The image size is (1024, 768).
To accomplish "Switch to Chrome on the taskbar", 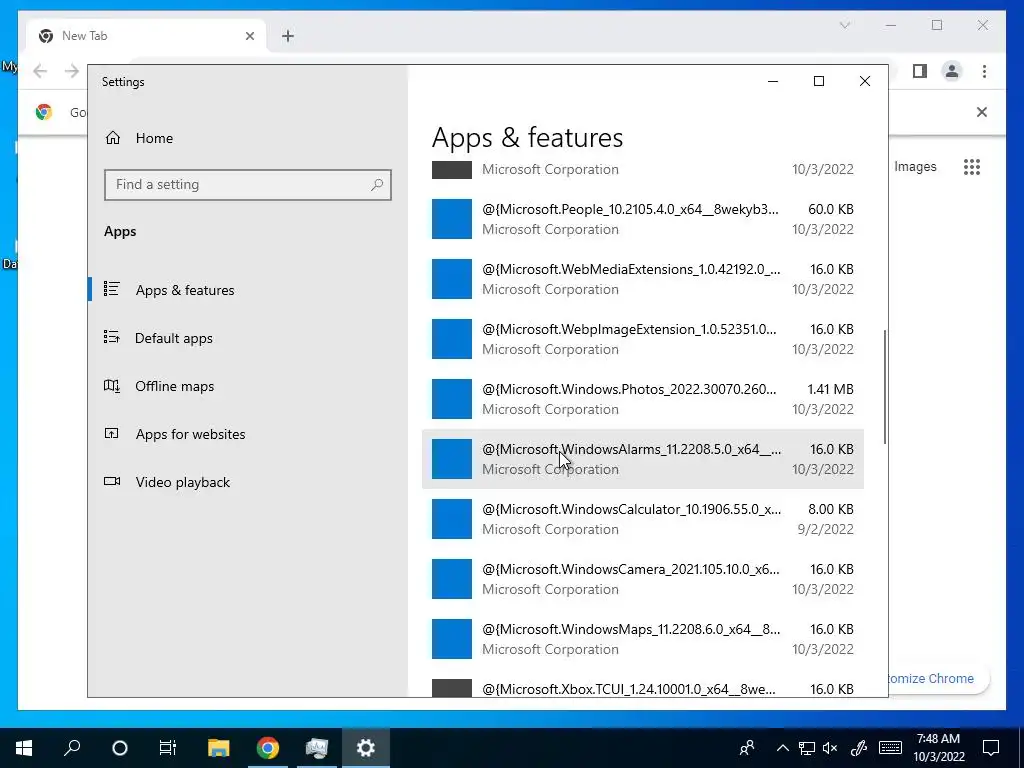I will pos(268,748).
